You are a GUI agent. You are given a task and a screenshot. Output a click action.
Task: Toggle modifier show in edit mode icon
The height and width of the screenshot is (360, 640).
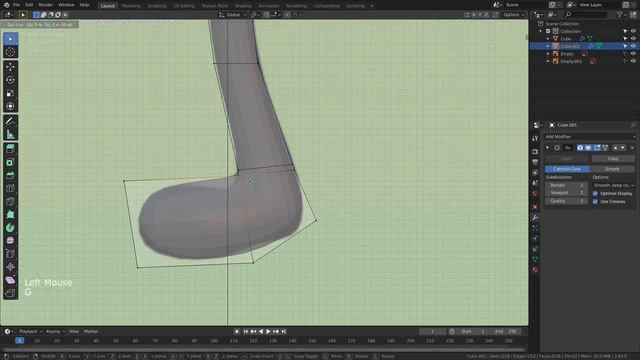597,148
